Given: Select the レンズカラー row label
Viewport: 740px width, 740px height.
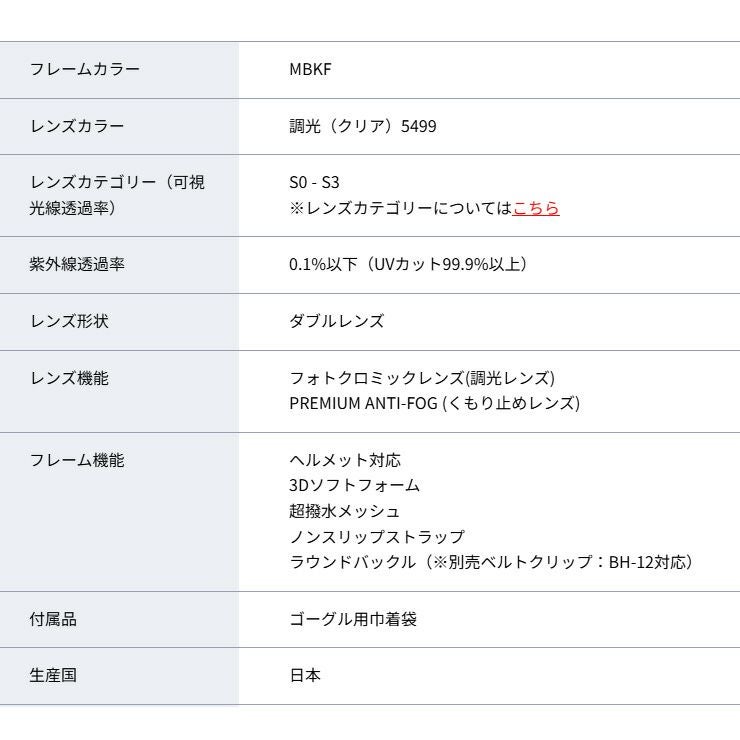Looking at the screenshot, I should click(77, 127).
